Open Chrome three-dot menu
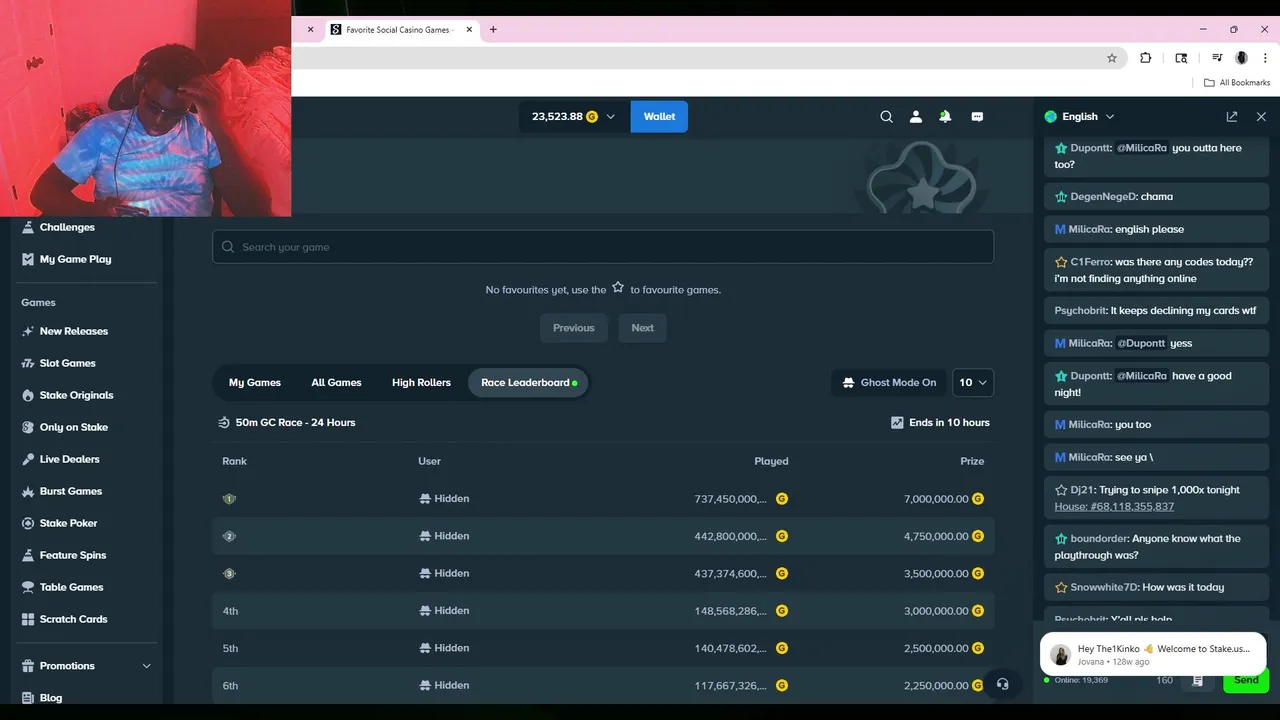Viewport: 1280px width, 720px height. 1265,58
